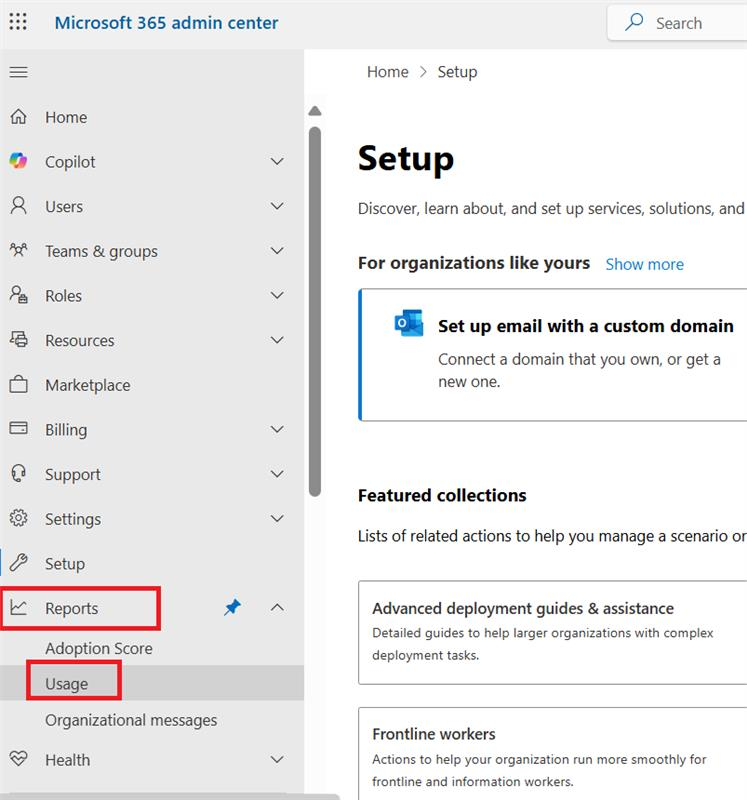Click the Reports chart icon
747x800 pixels.
point(21,608)
